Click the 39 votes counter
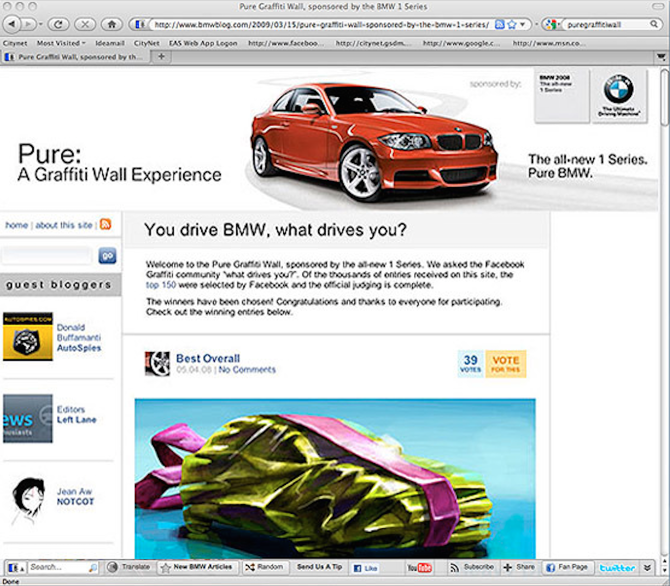The image size is (670, 586). [x=470, y=364]
